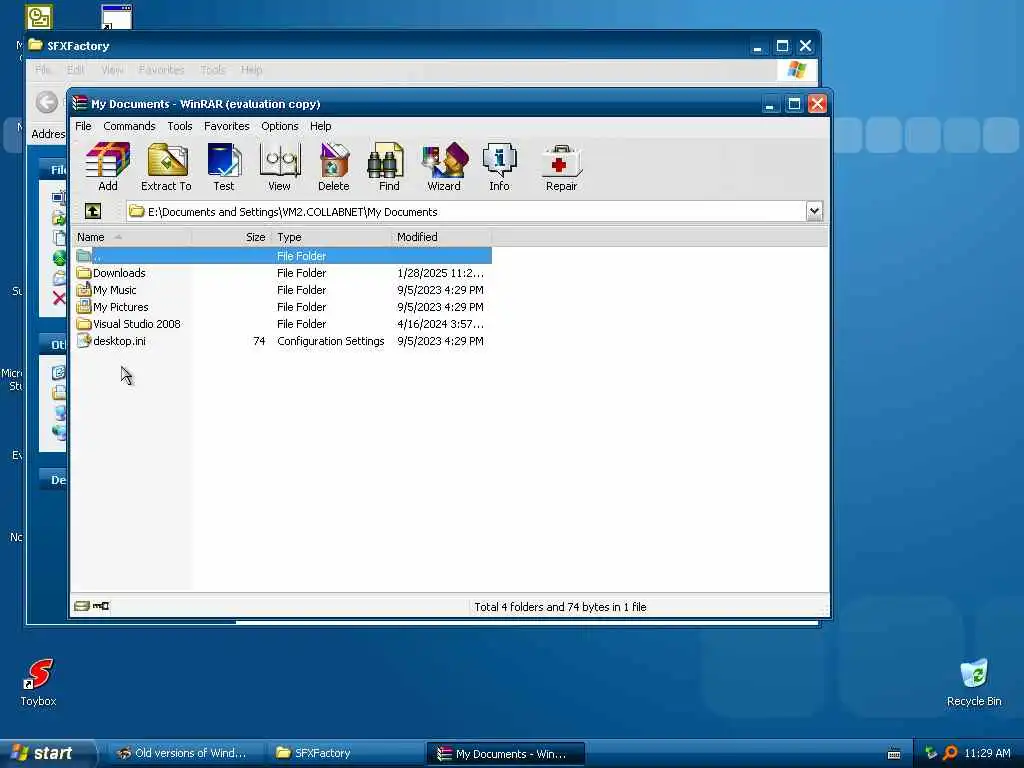Select the parent folder '..' row
Screen dimensions: 1024x768
coord(283,256)
